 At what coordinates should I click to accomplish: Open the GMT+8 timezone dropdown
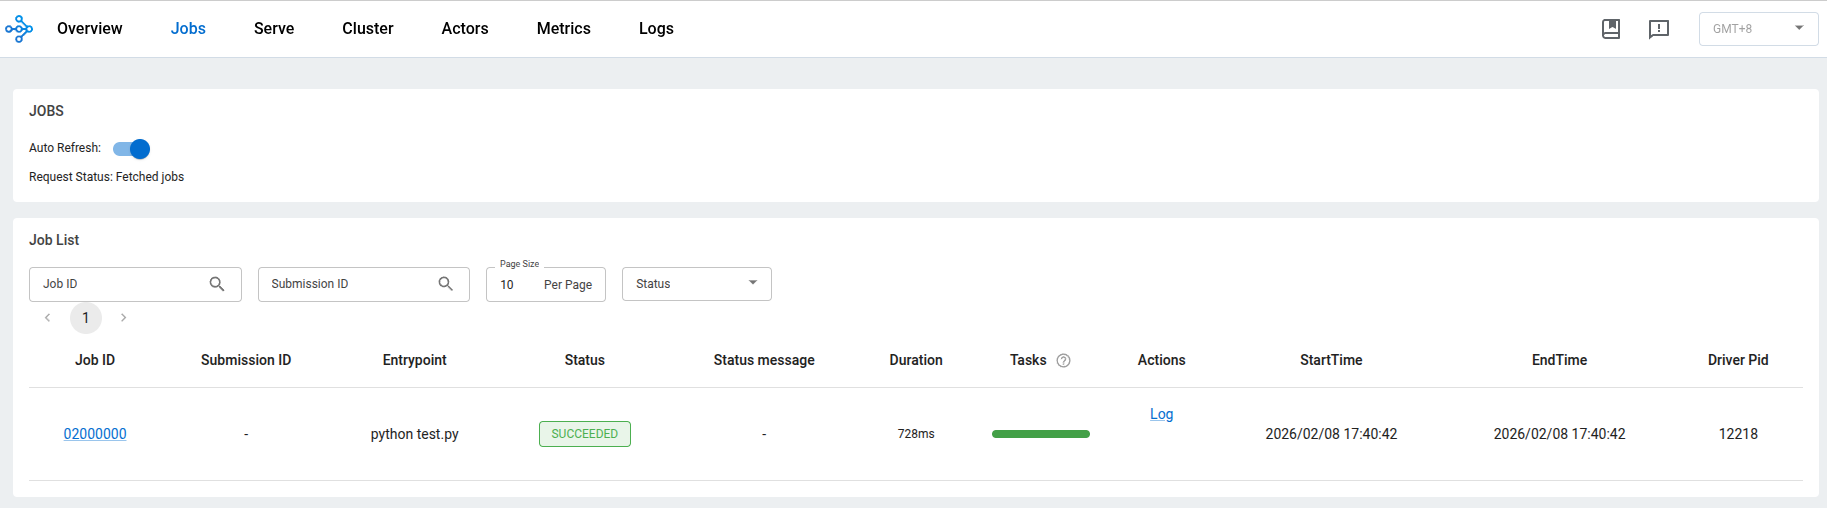[1757, 29]
